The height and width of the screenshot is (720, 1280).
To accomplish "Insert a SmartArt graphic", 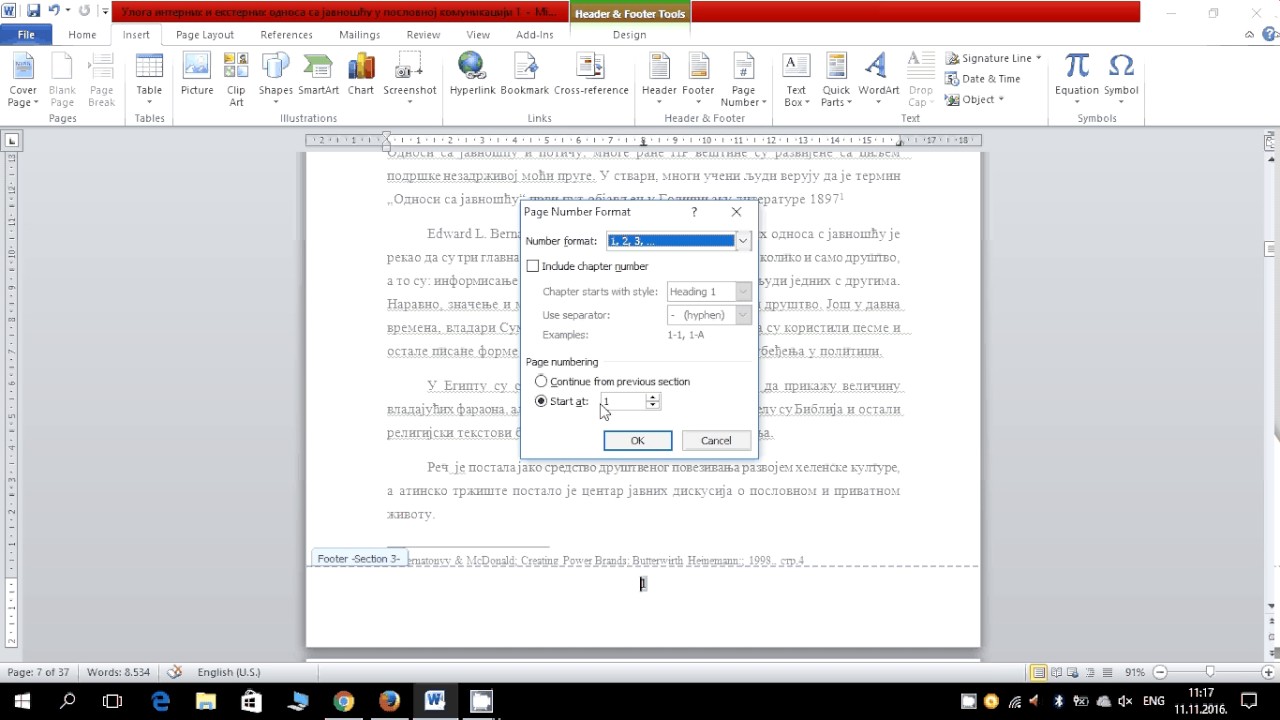I will pyautogui.click(x=319, y=75).
